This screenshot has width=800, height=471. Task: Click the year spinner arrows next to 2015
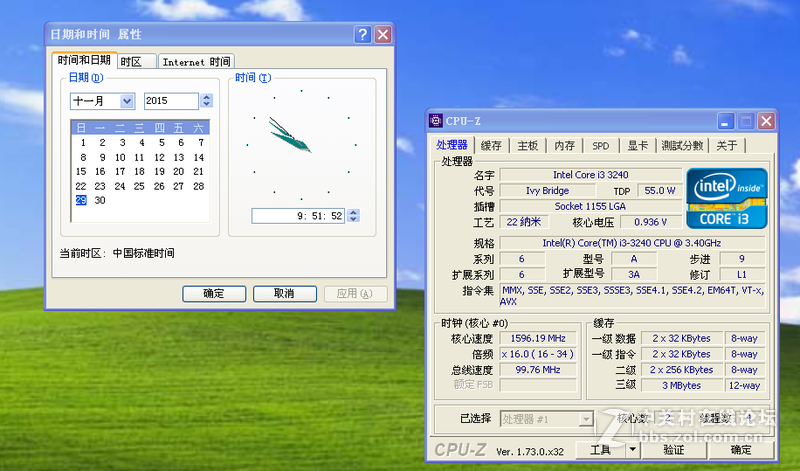[206, 101]
